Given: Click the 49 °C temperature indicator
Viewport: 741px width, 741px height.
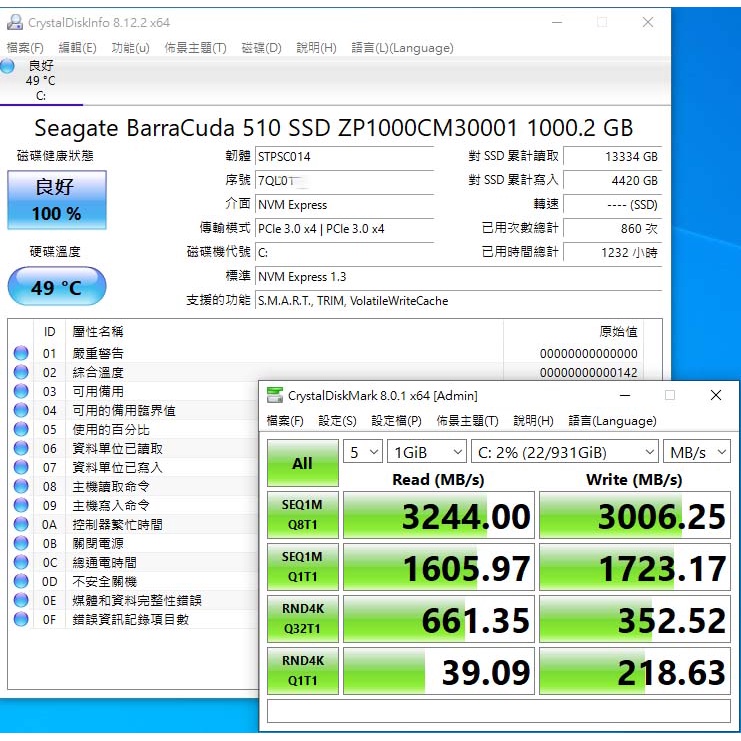Looking at the screenshot, I should [x=56, y=288].
